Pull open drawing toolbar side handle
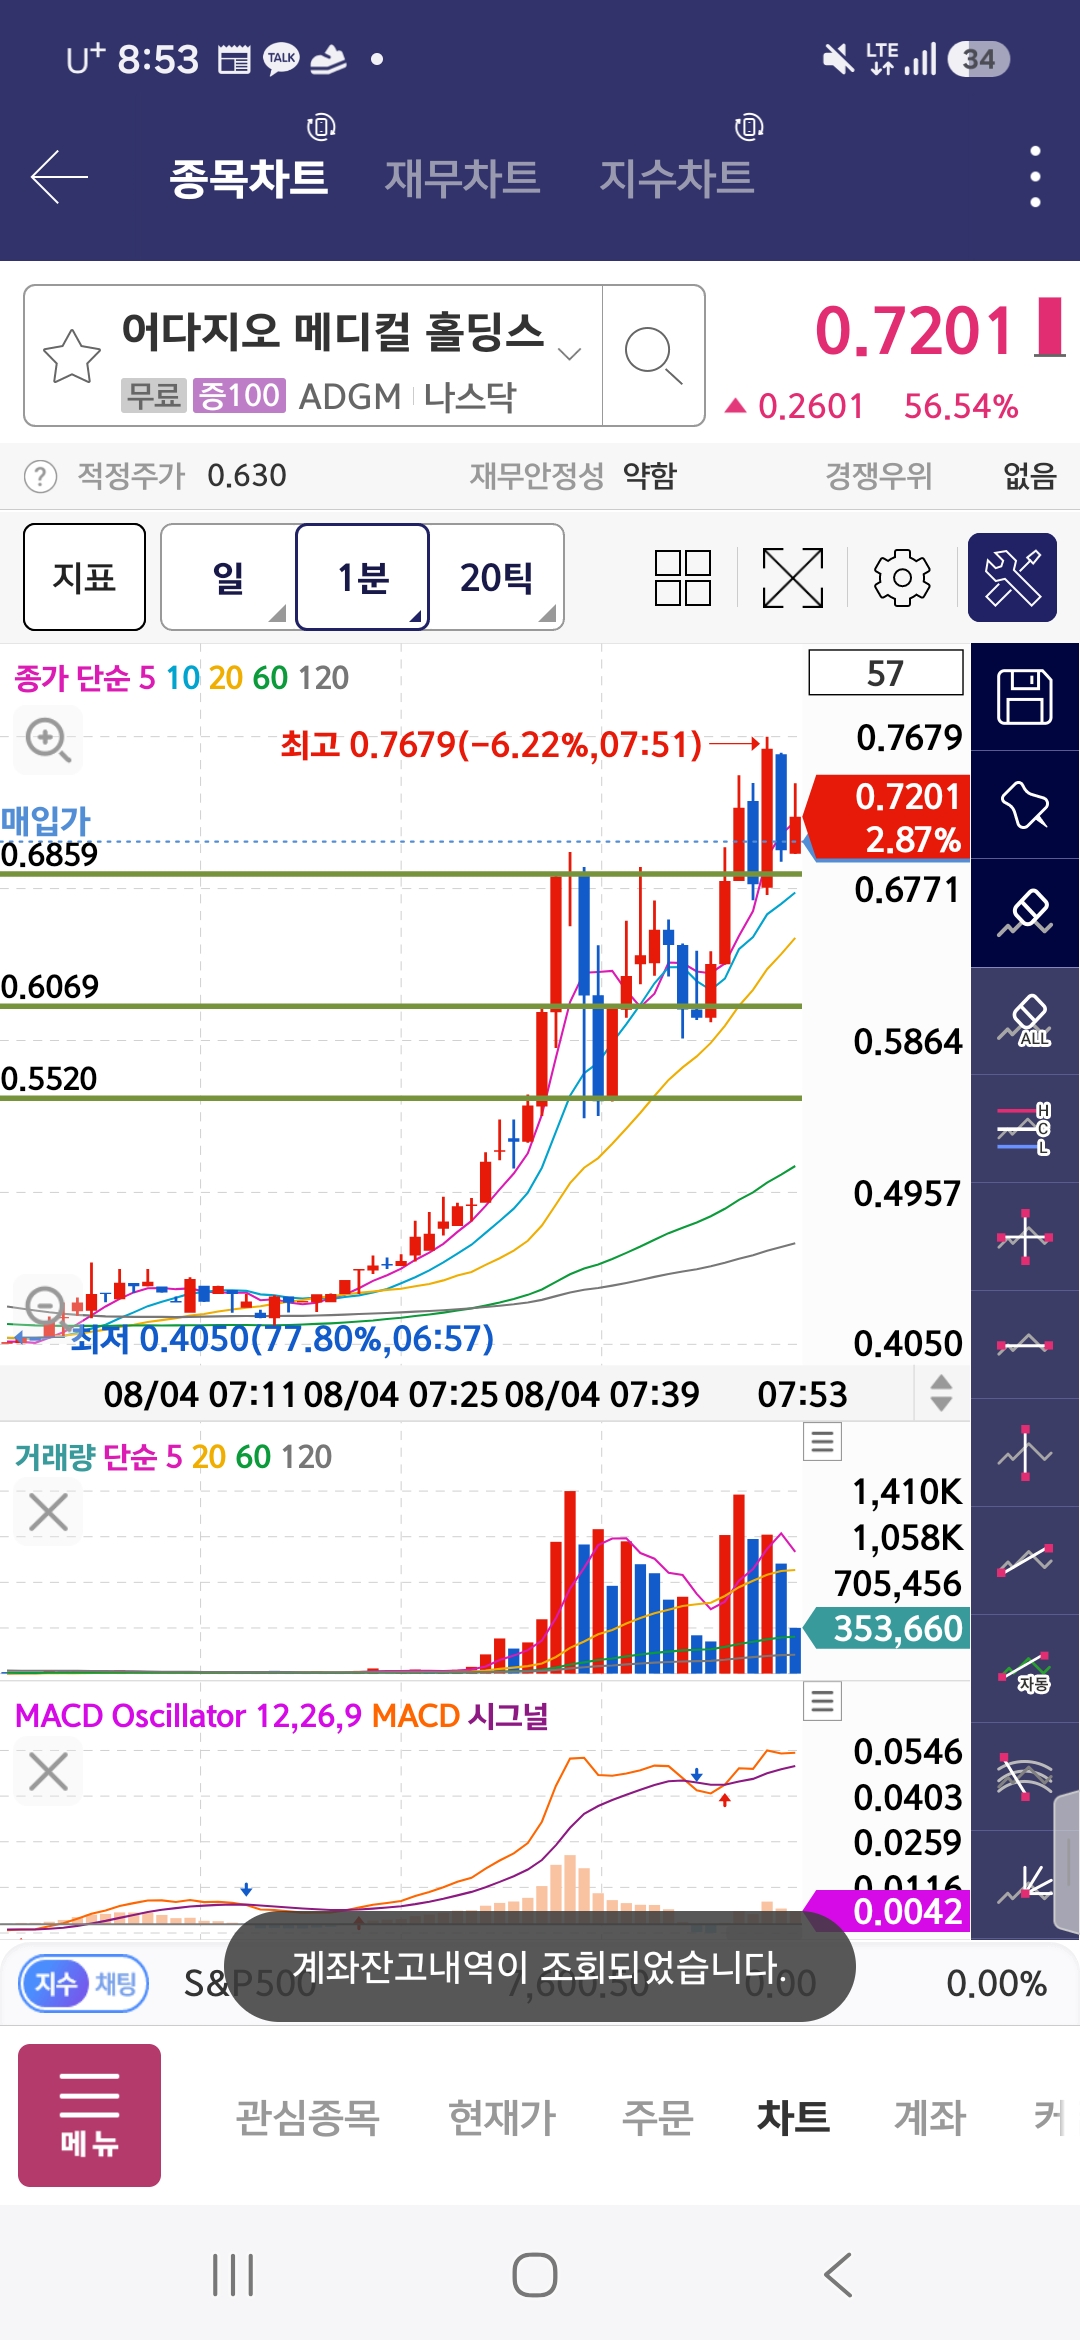 click(x=1068, y=1860)
